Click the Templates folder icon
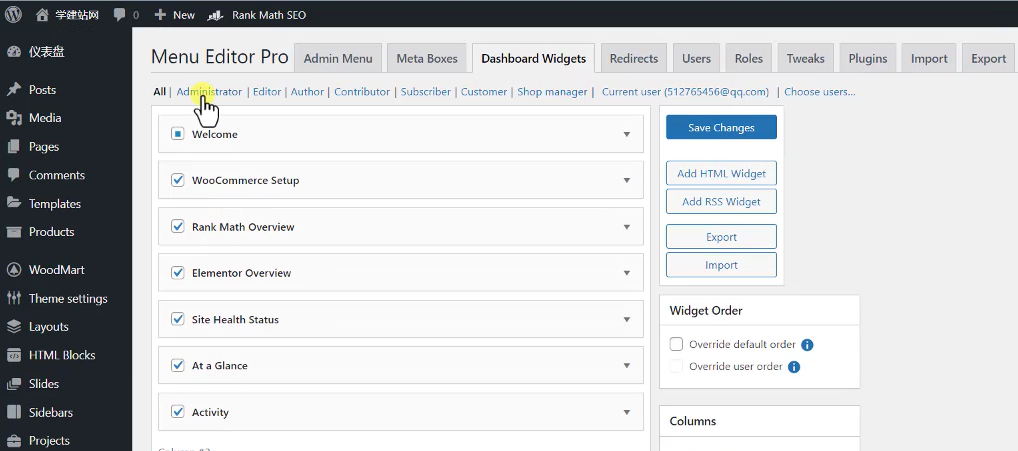The height and width of the screenshot is (451, 1018). pos(14,204)
